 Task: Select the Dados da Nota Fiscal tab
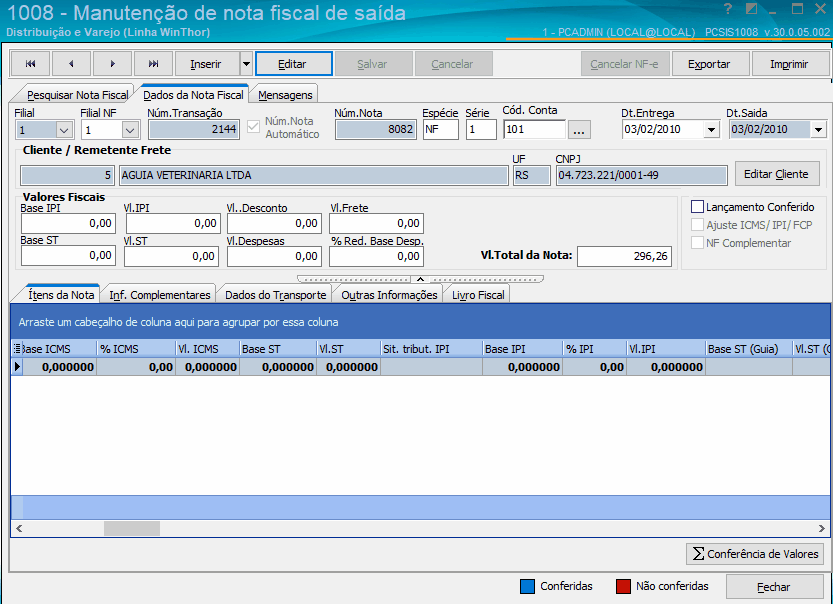[193, 95]
